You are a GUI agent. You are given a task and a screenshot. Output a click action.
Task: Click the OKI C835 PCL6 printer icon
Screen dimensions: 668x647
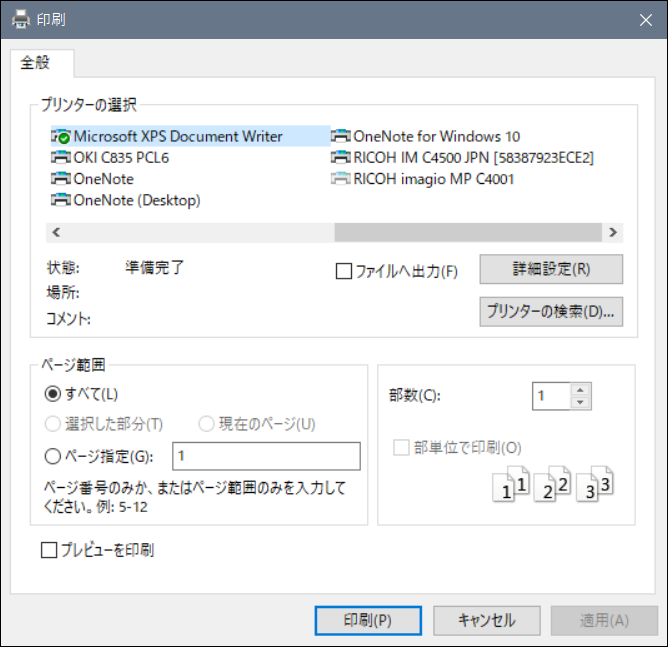(x=61, y=158)
